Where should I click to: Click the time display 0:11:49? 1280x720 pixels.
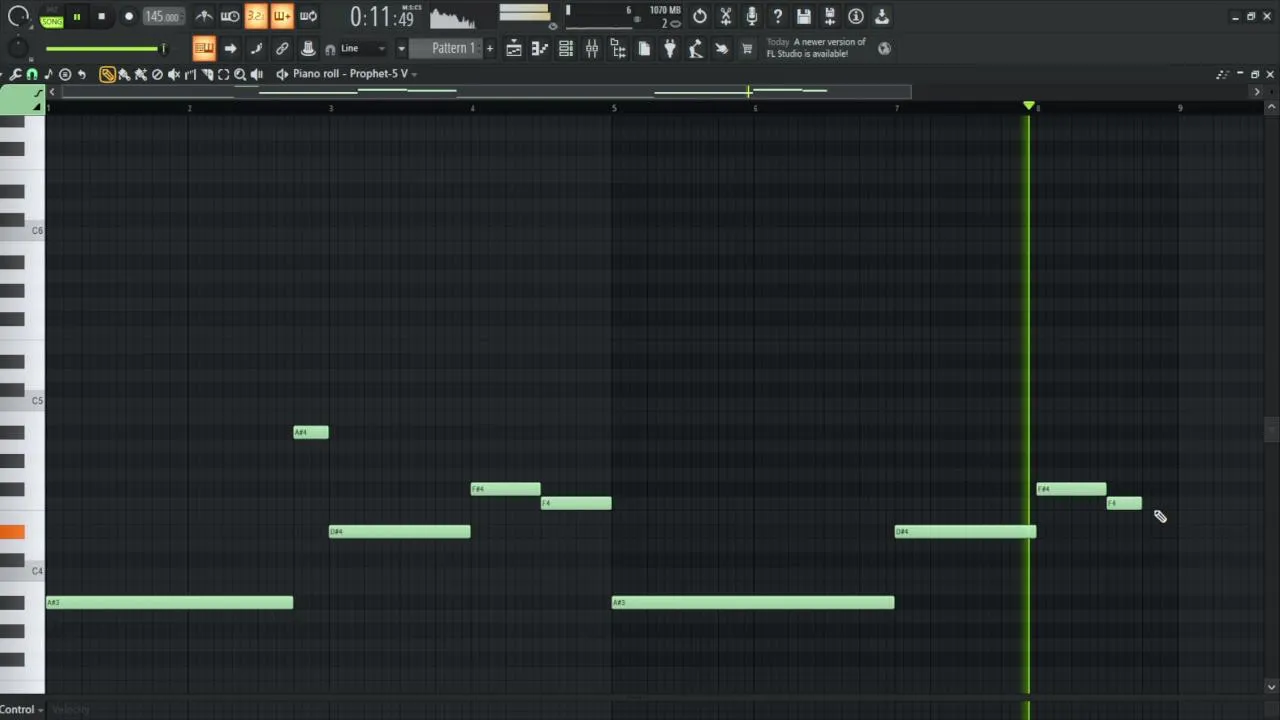coord(382,17)
